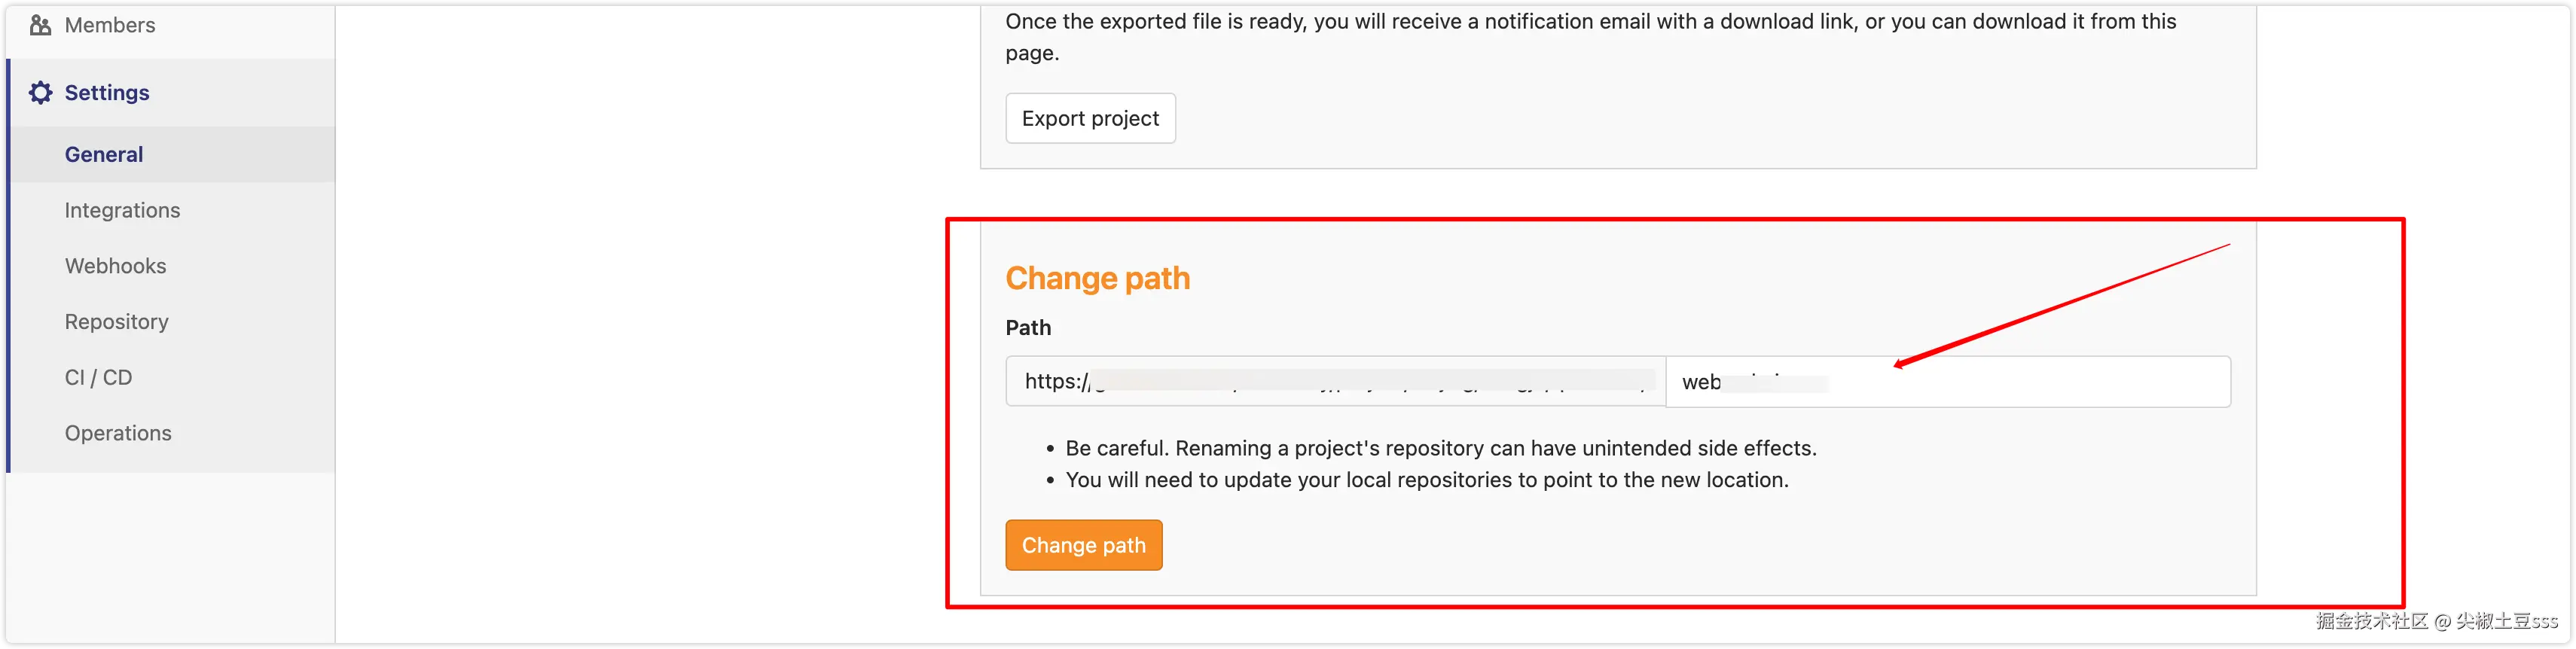Click the 'update your local repositories' note
The height and width of the screenshot is (649, 2576).
click(1426, 480)
